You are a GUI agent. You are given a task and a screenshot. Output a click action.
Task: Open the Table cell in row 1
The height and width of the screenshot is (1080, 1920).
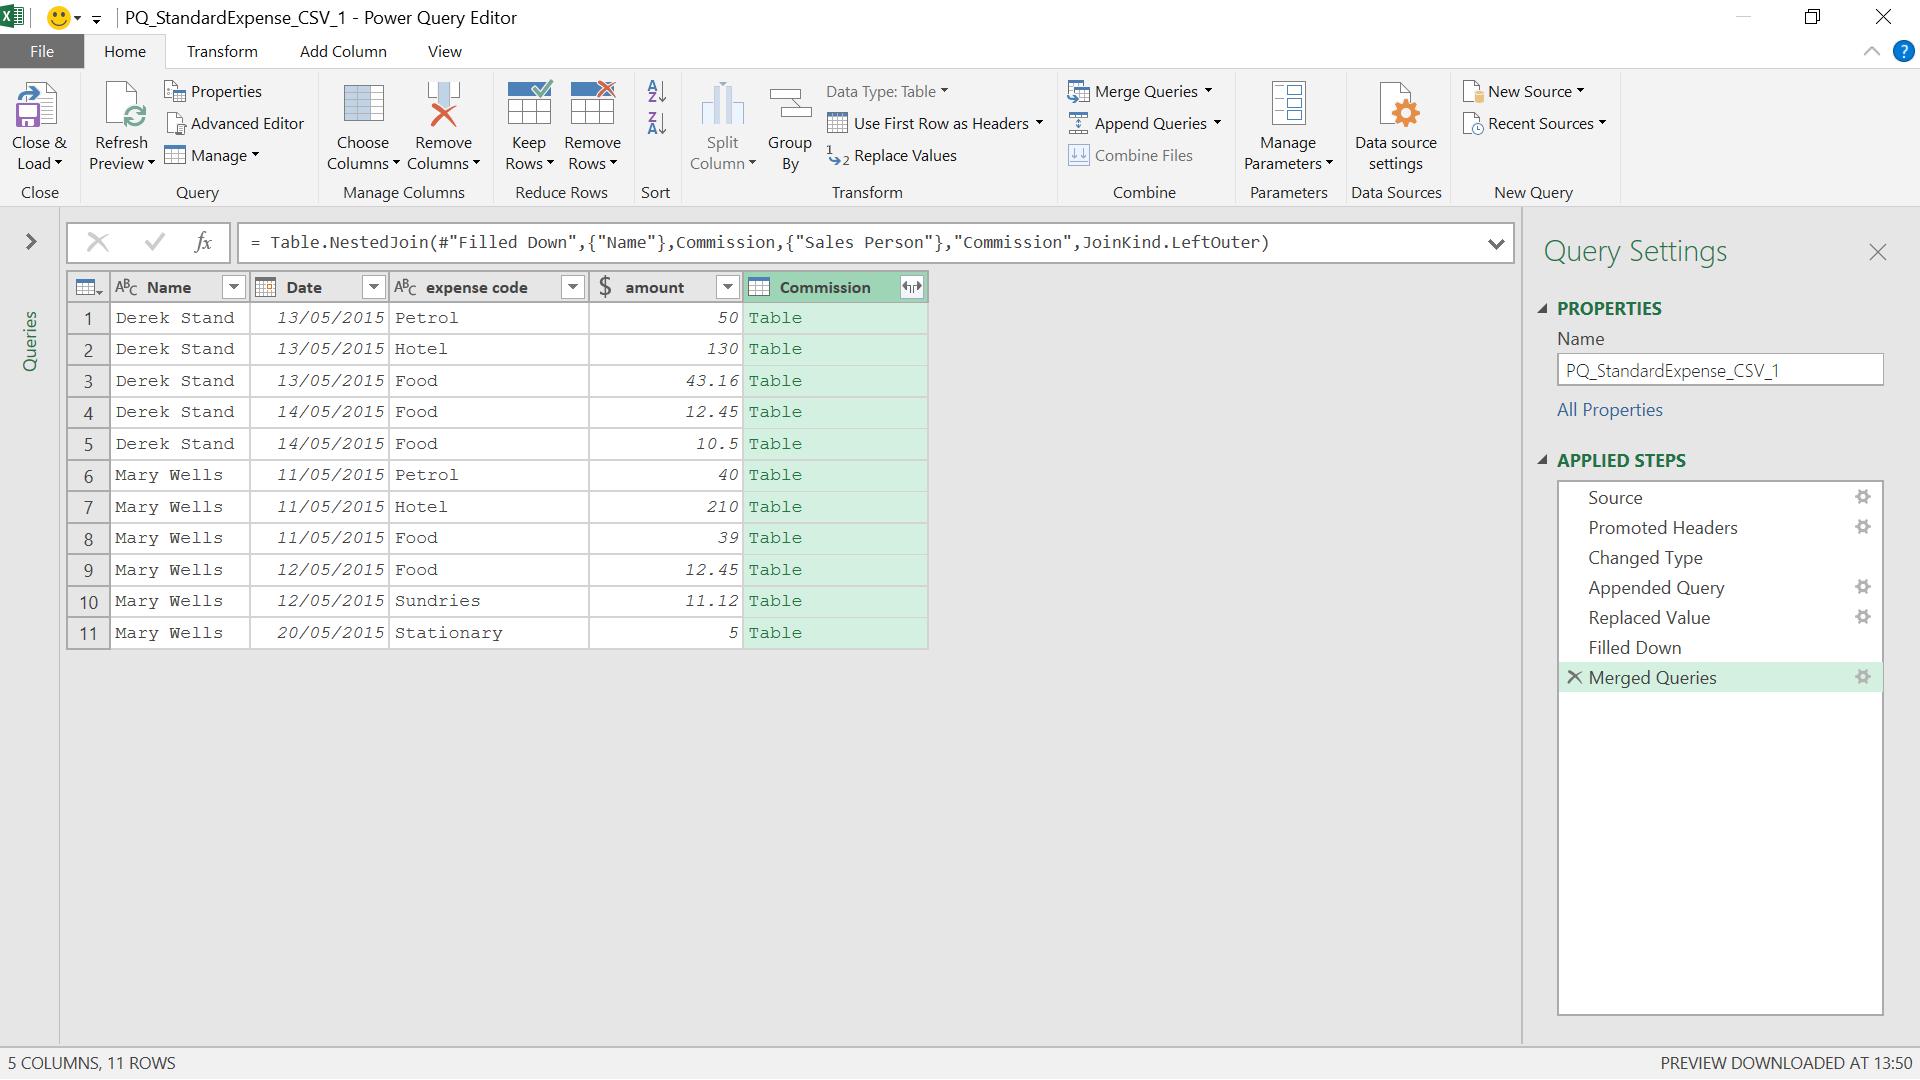click(775, 318)
